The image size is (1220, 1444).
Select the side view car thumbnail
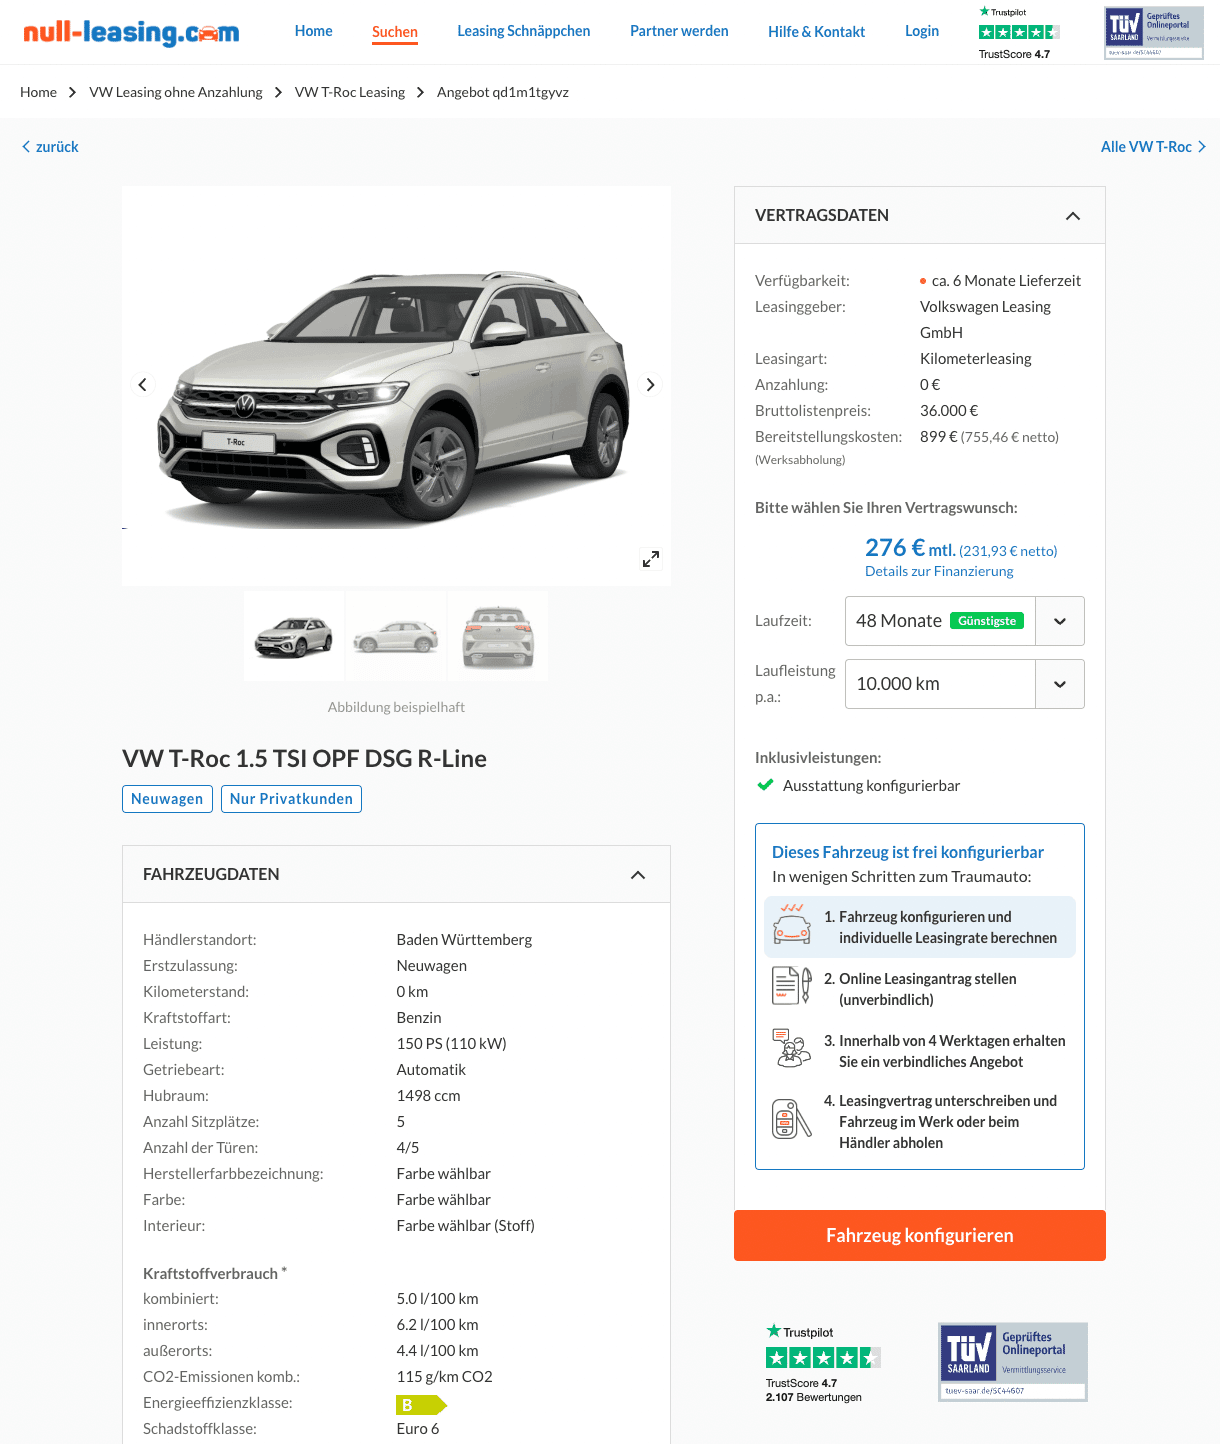pos(396,637)
